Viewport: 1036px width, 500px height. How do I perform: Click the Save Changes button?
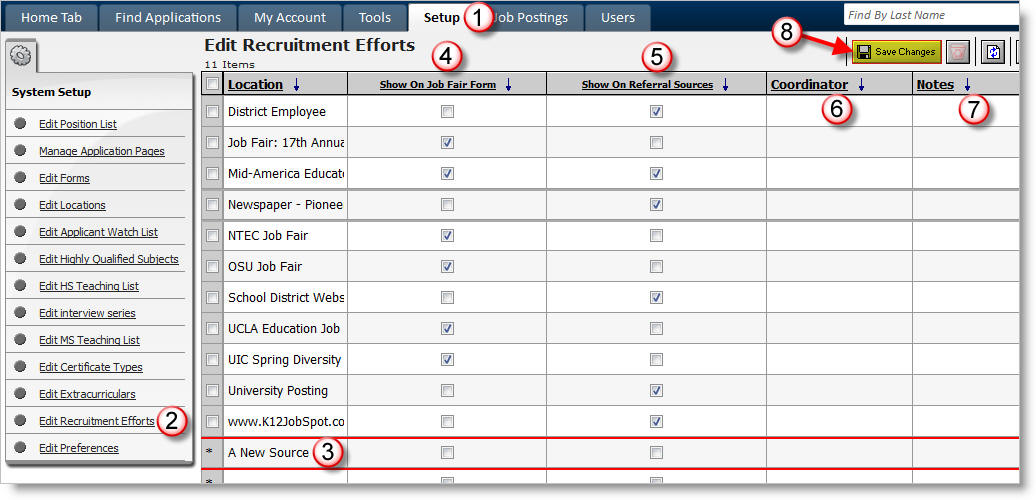coord(896,52)
